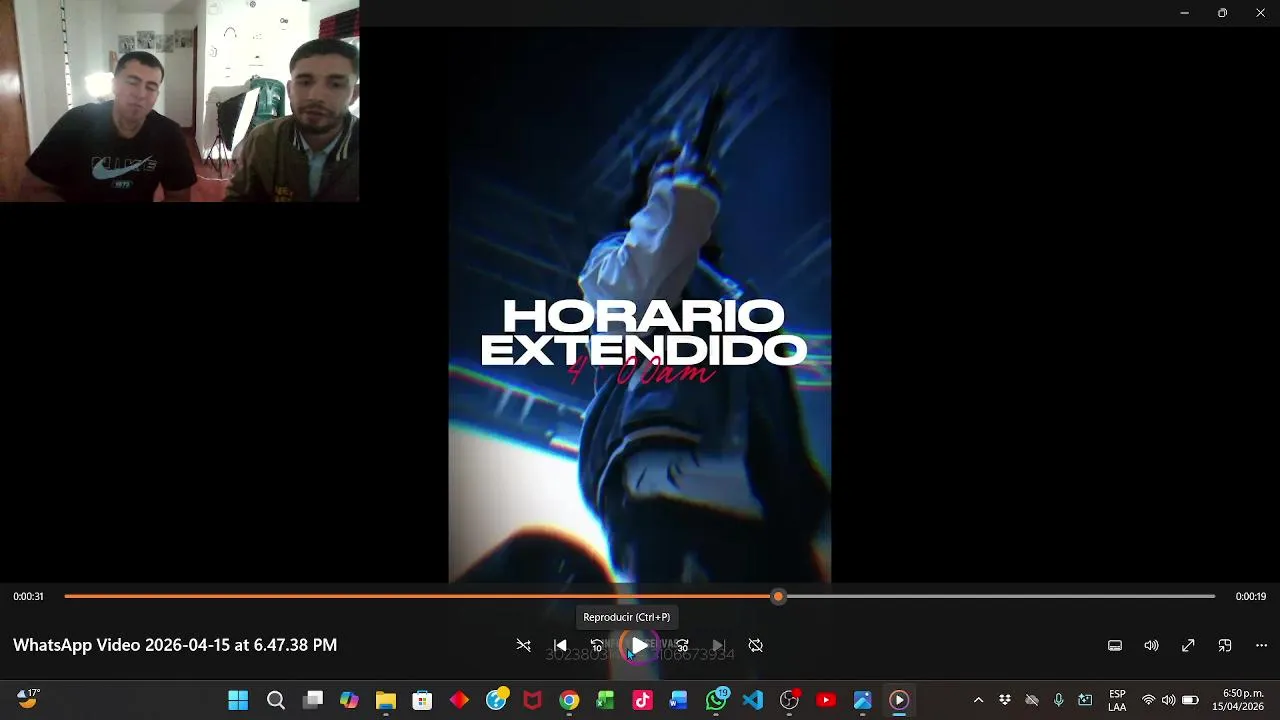Skip back 10 seconds
The image size is (1280, 720).
pos(597,646)
